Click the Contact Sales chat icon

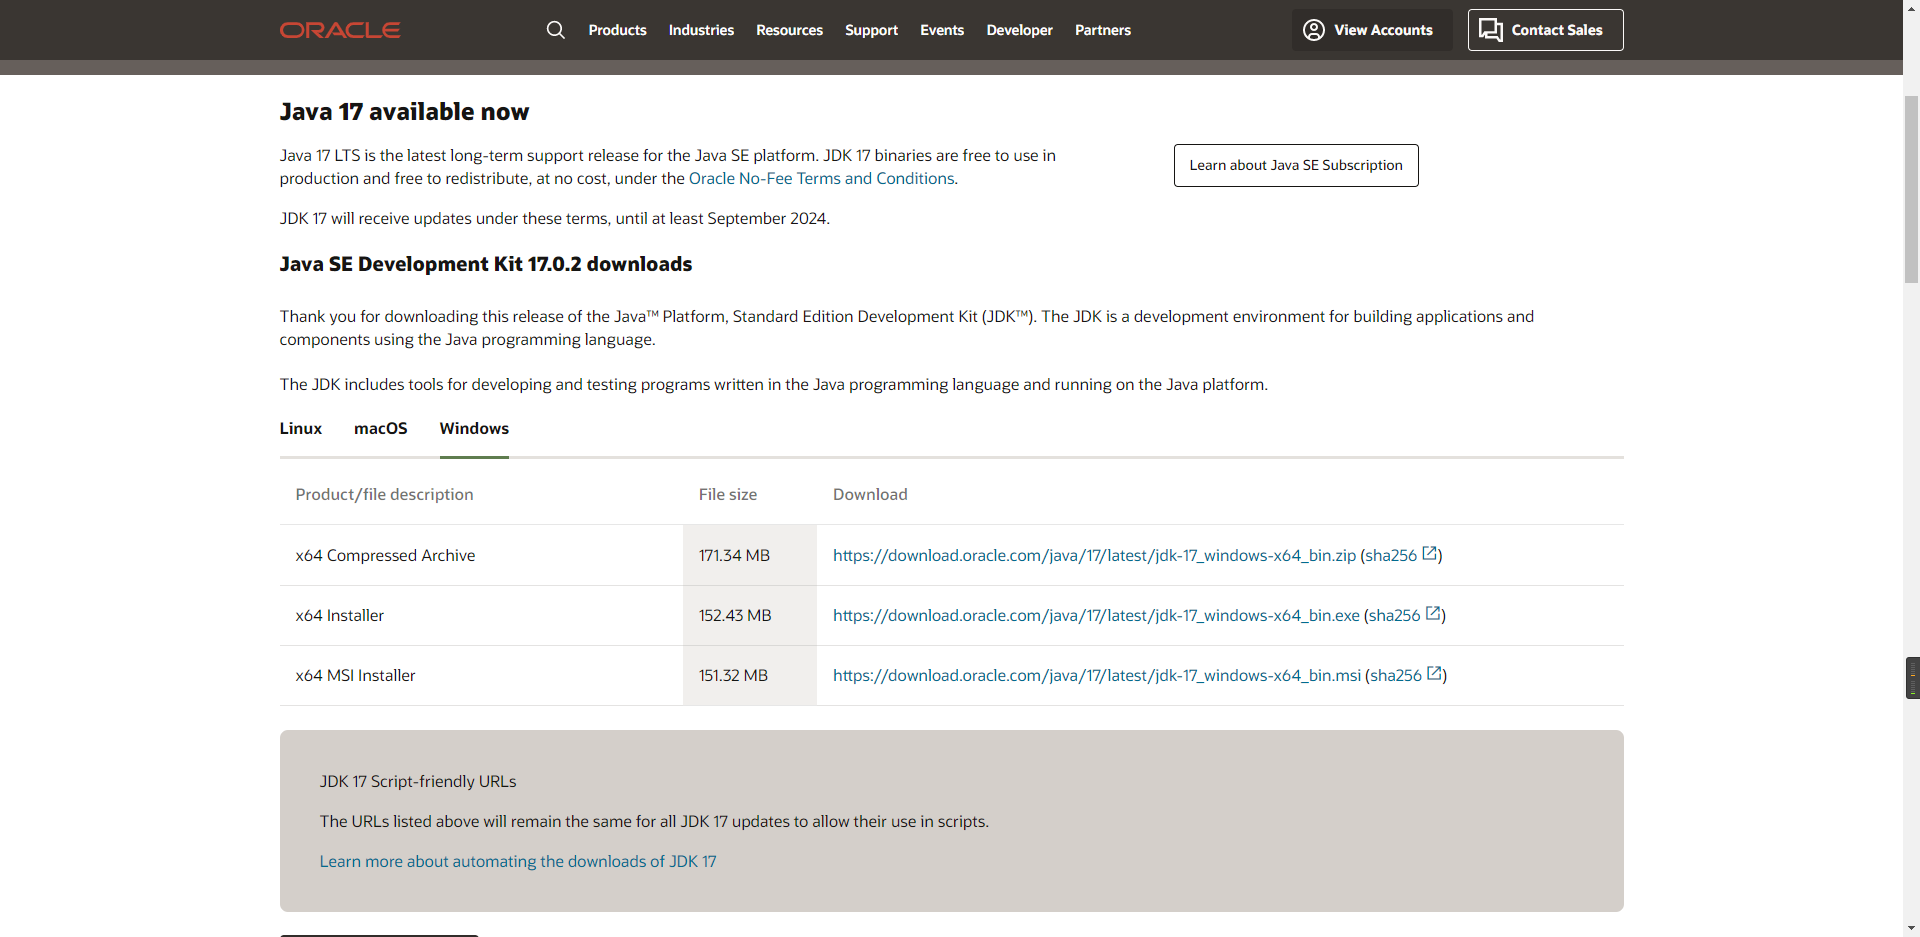[1491, 30]
